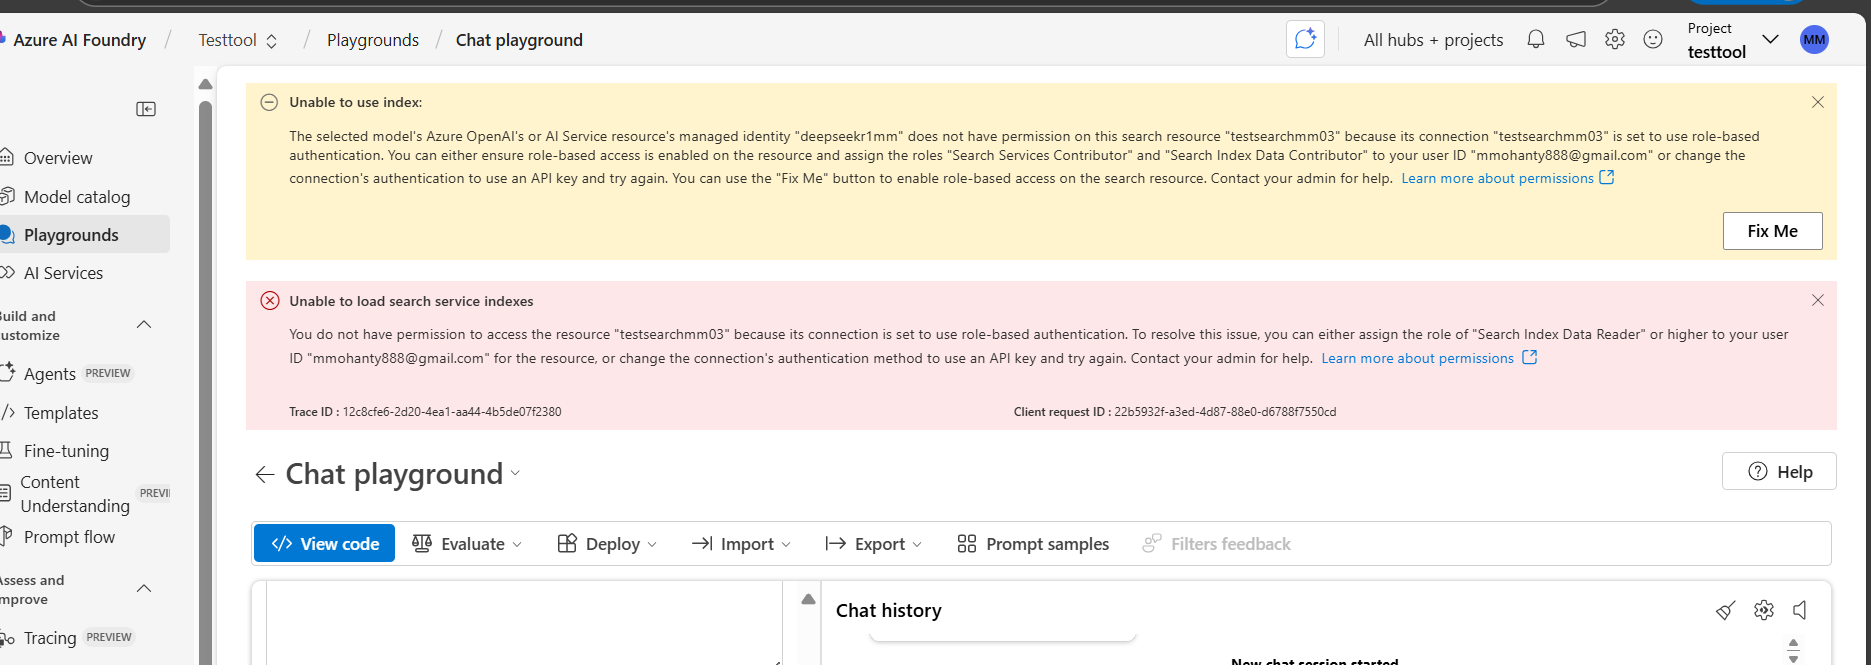Open the Deploy dropdown
The image size is (1871, 665).
click(607, 544)
